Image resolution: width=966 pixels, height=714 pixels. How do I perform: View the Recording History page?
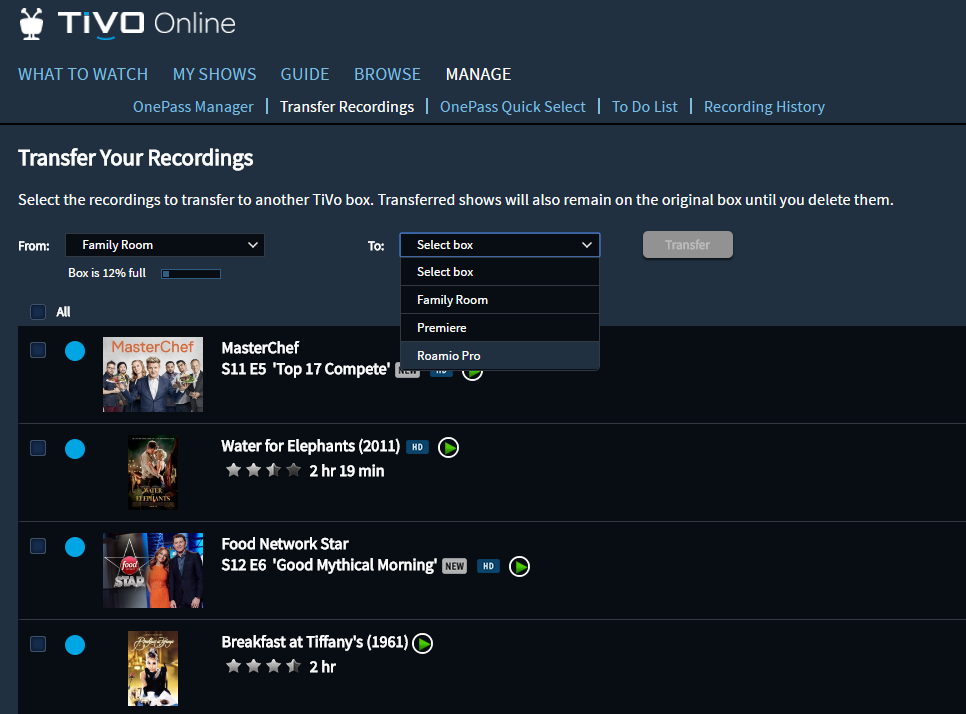pos(764,107)
